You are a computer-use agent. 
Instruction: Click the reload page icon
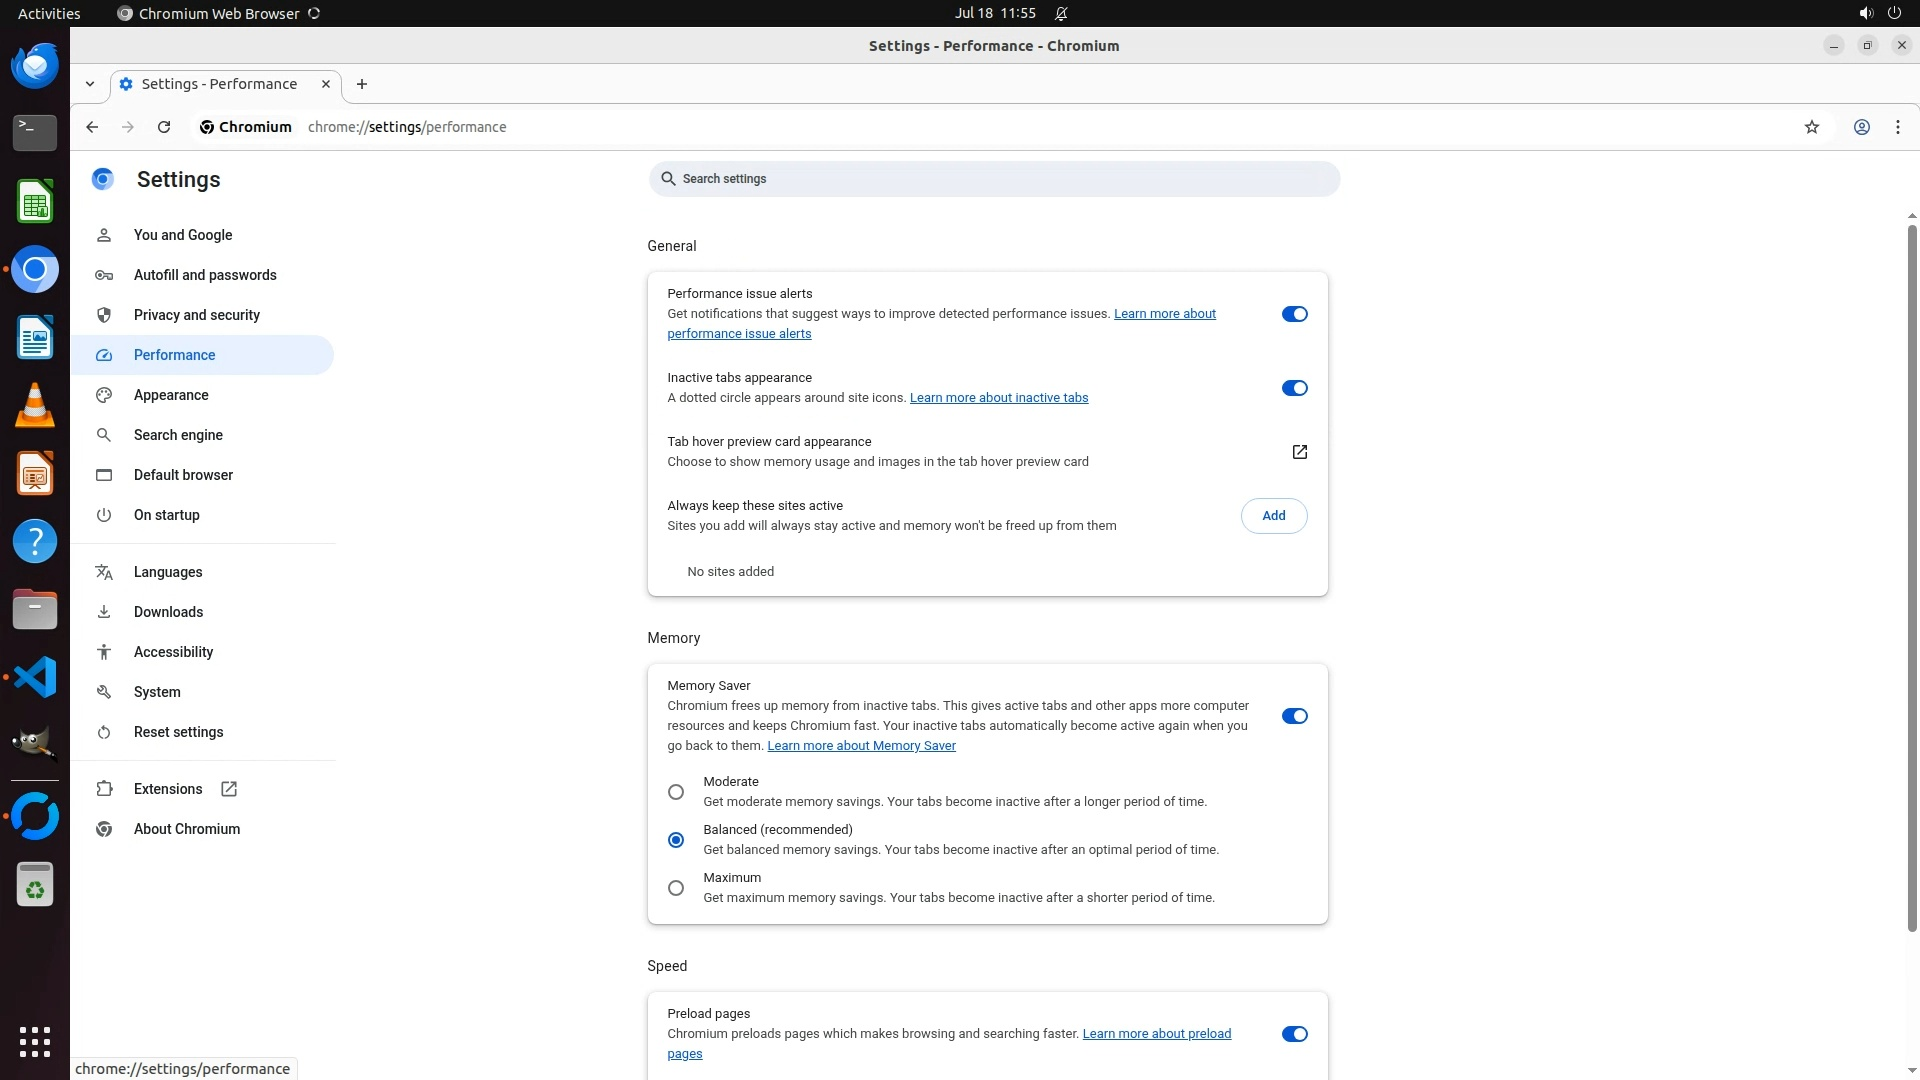[164, 127]
